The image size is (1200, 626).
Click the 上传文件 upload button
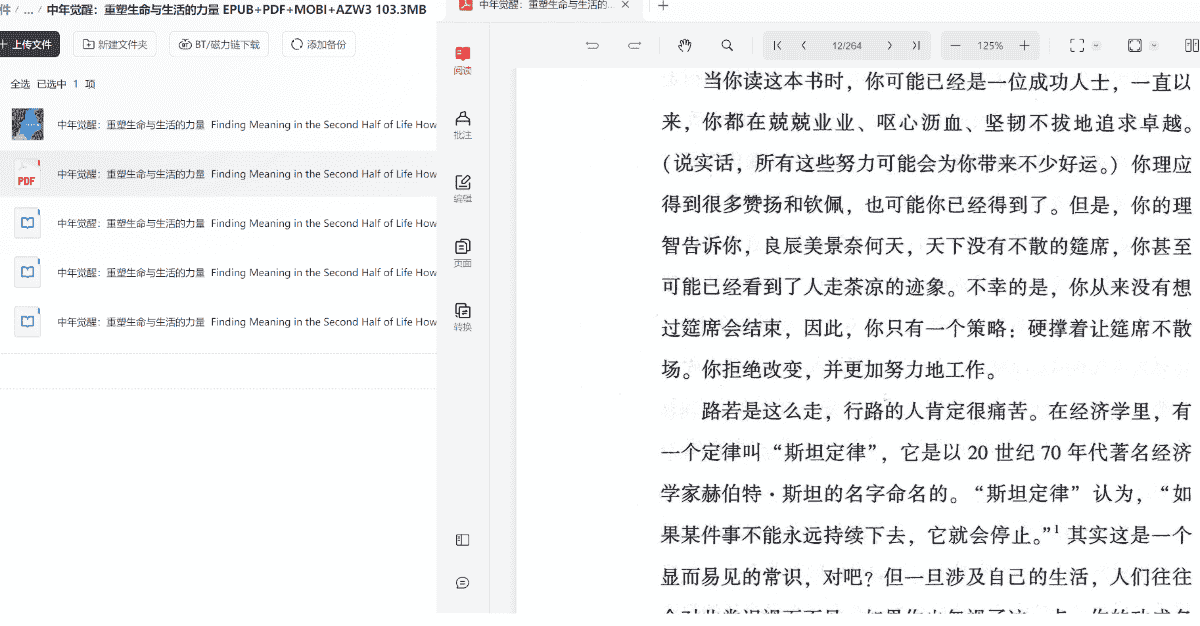point(29,45)
